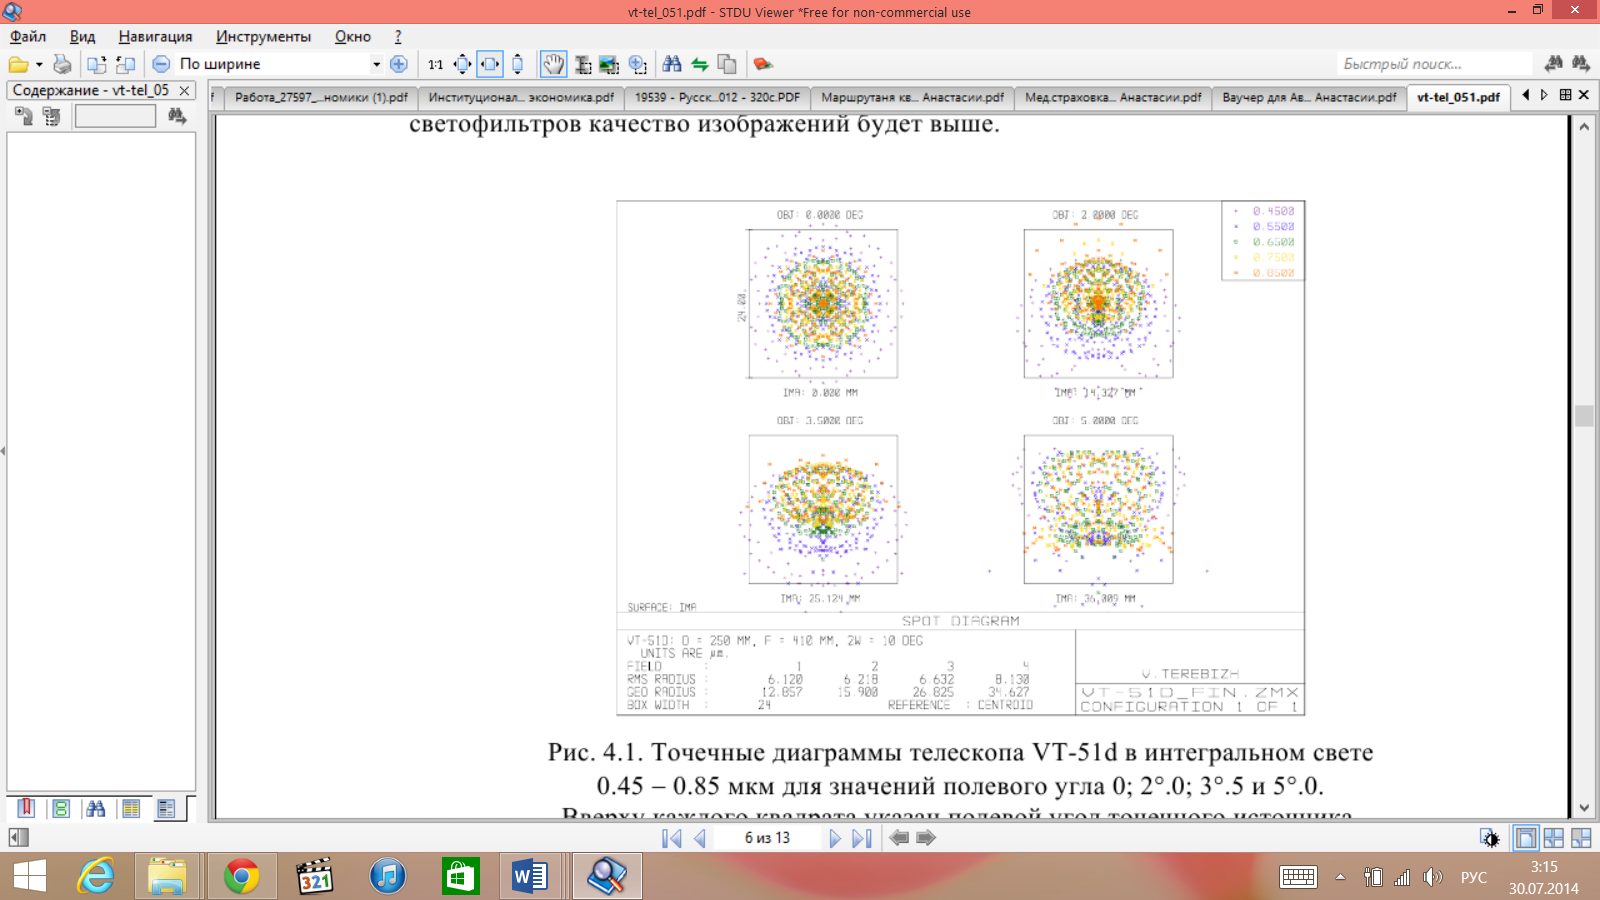Open the document tabs list grid button
The width and height of the screenshot is (1600, 900).
pos(1565,95)
